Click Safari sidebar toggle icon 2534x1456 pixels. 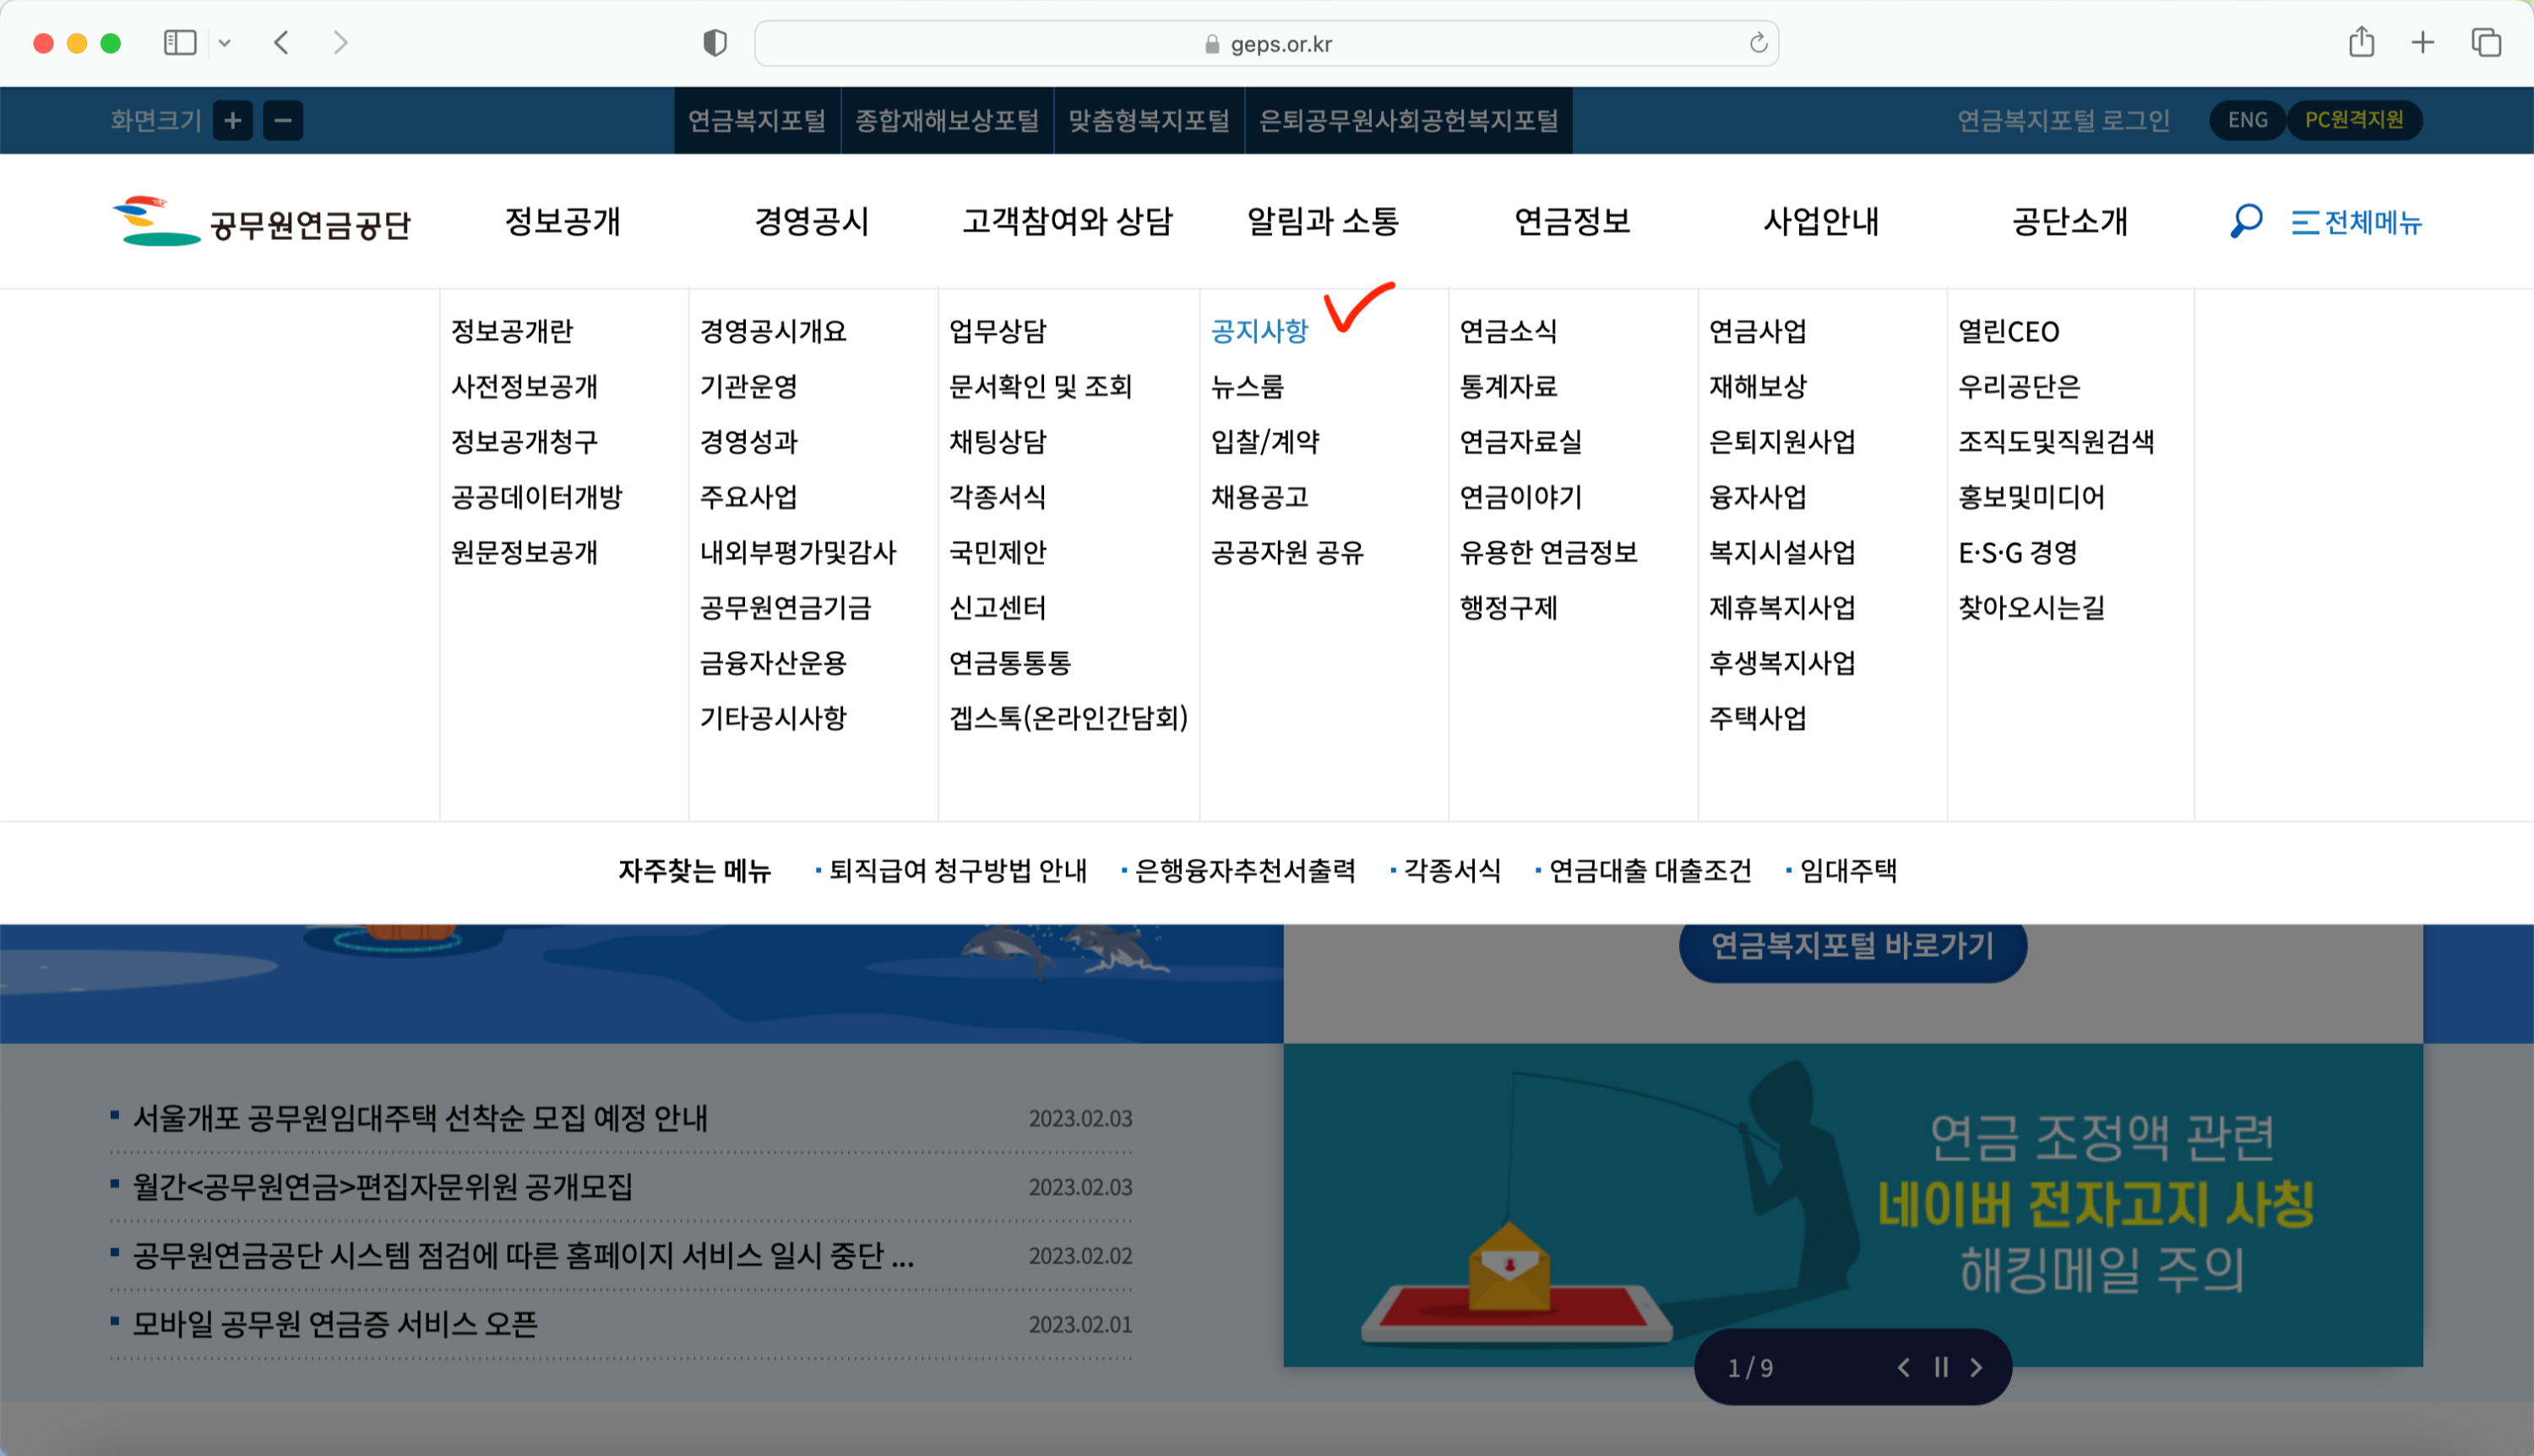click(180, 43)
